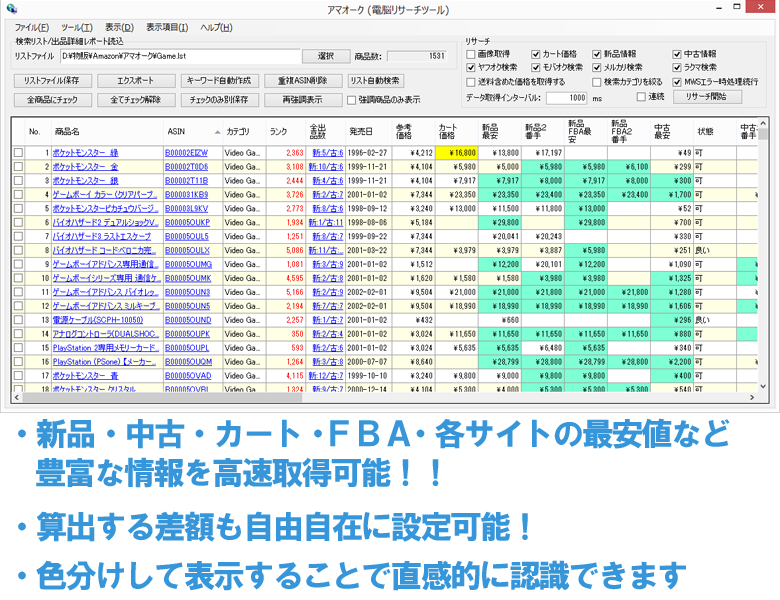Sort by the ASIN column header
The image size is (780, 600).
click(x=193, y=132)
